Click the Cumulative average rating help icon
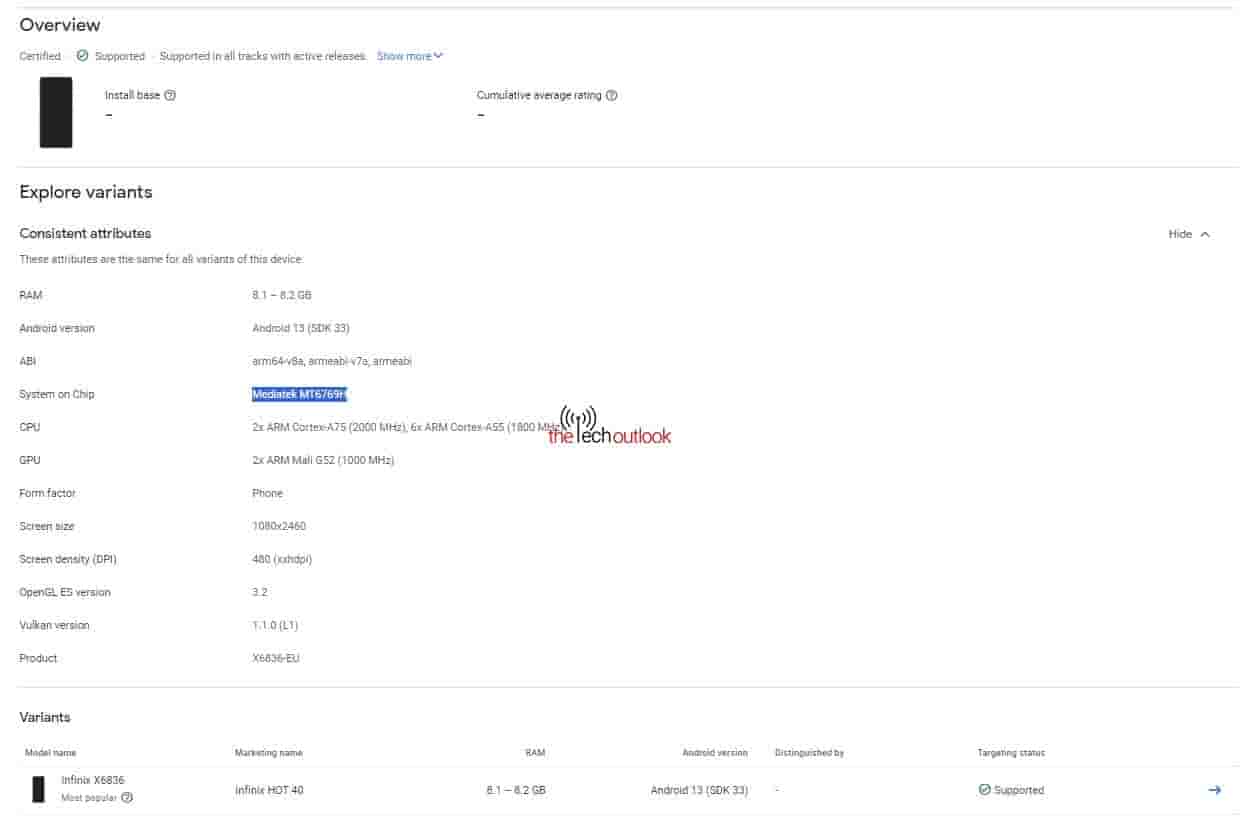This screenshot has height=823, width=1252. (611, 96)
